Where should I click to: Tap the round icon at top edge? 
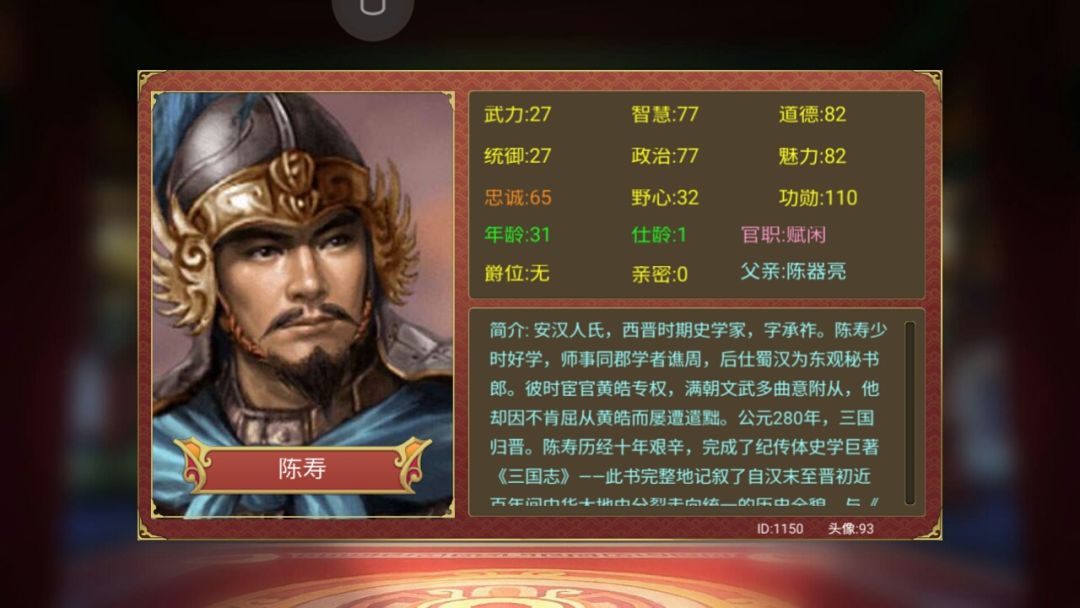[x=373, y=14]
